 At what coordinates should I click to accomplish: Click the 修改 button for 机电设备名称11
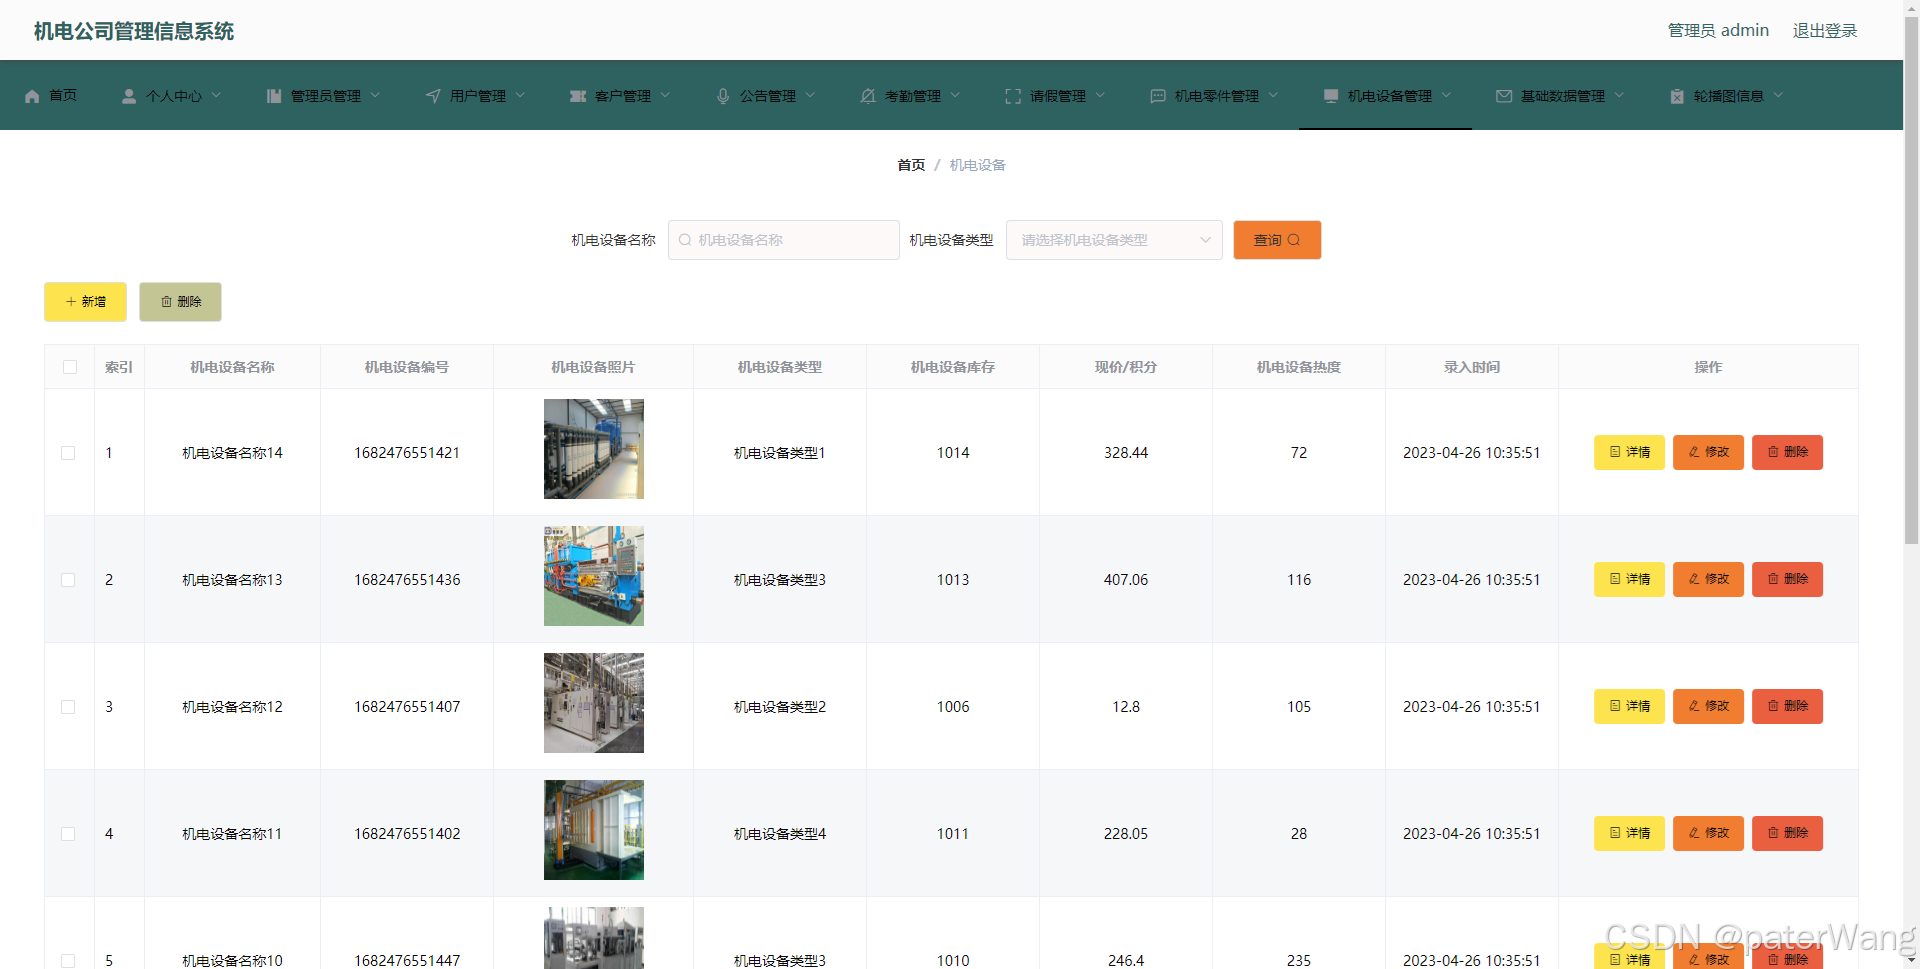[x=1708, y=833]
